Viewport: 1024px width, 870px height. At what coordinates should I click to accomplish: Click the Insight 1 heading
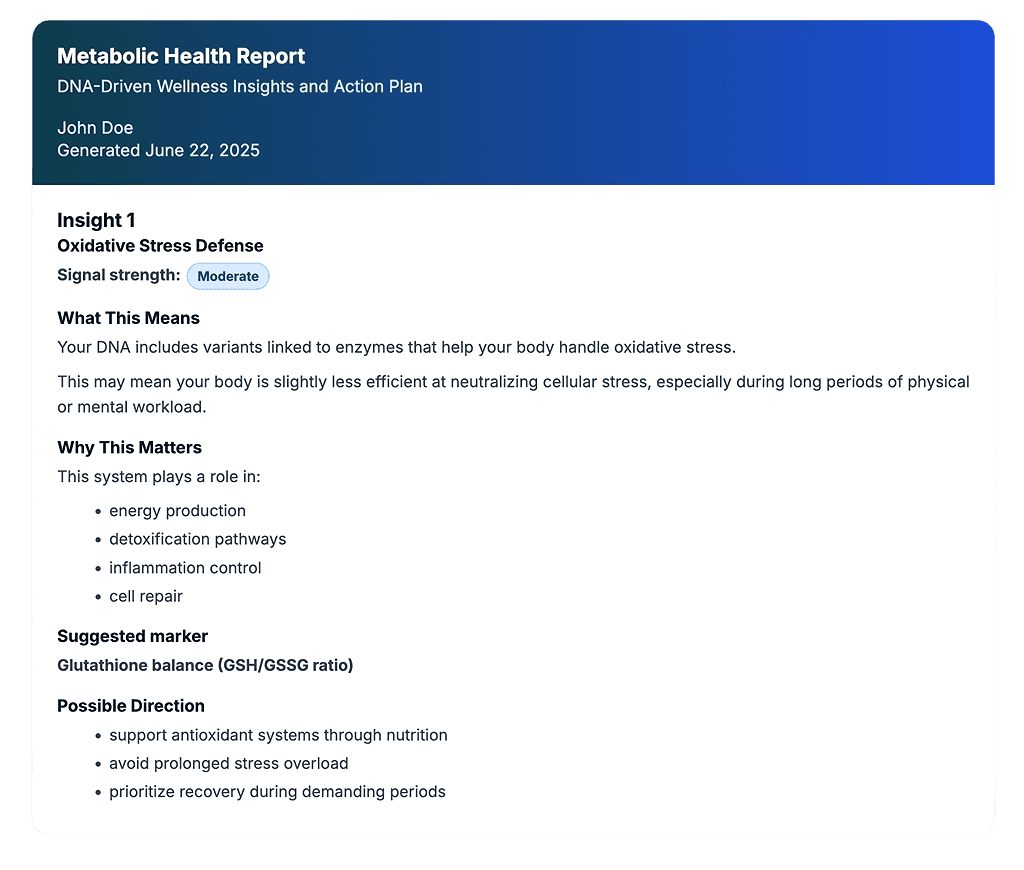96,220
